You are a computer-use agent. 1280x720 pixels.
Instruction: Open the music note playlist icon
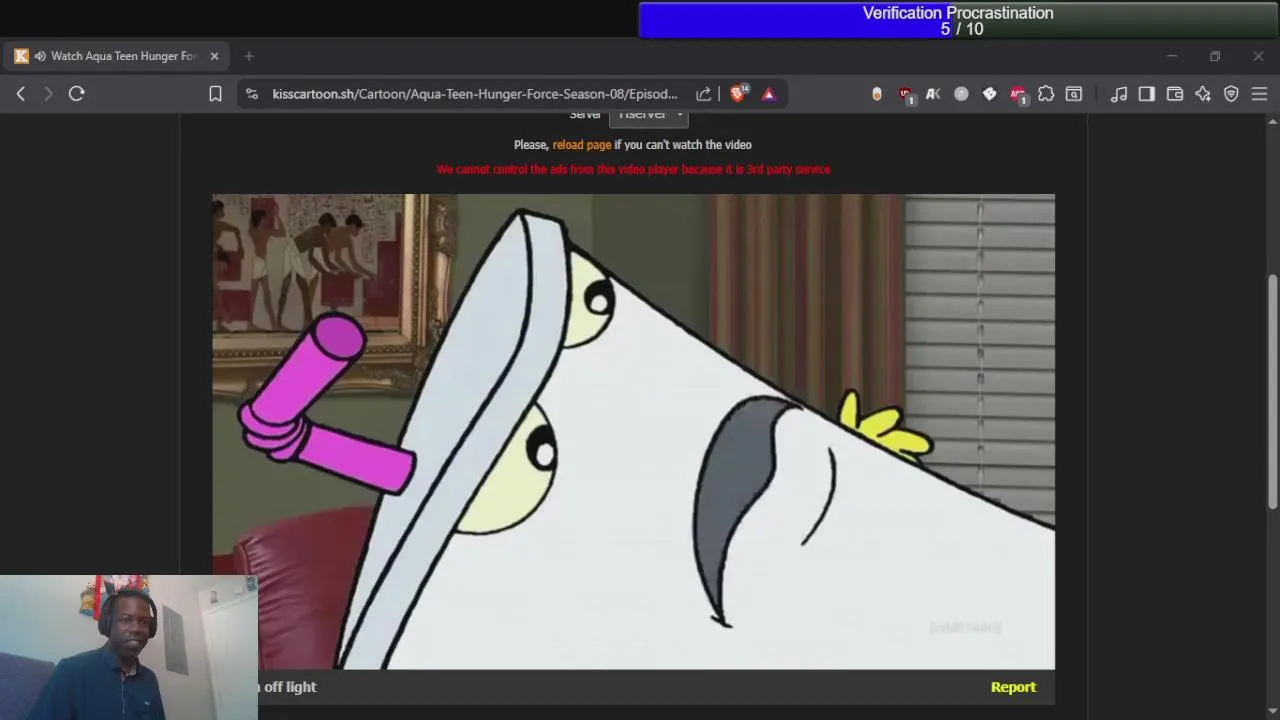click(1119, 94)
